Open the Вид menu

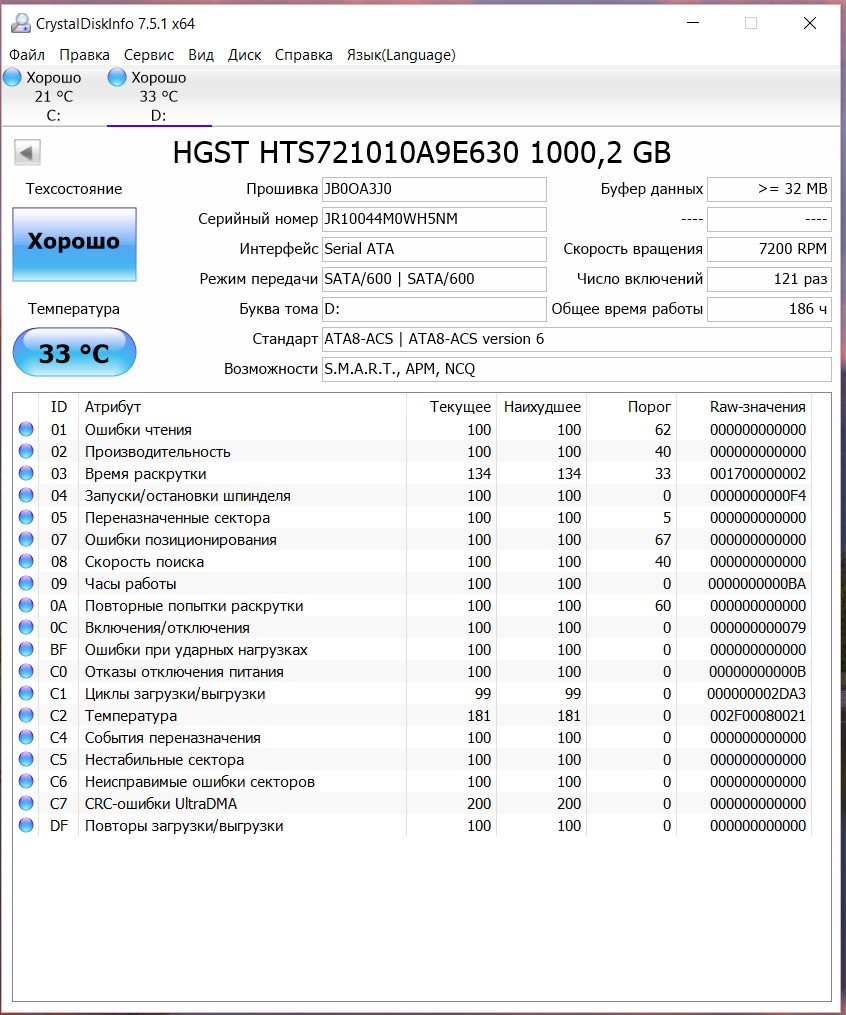(201, 55)
